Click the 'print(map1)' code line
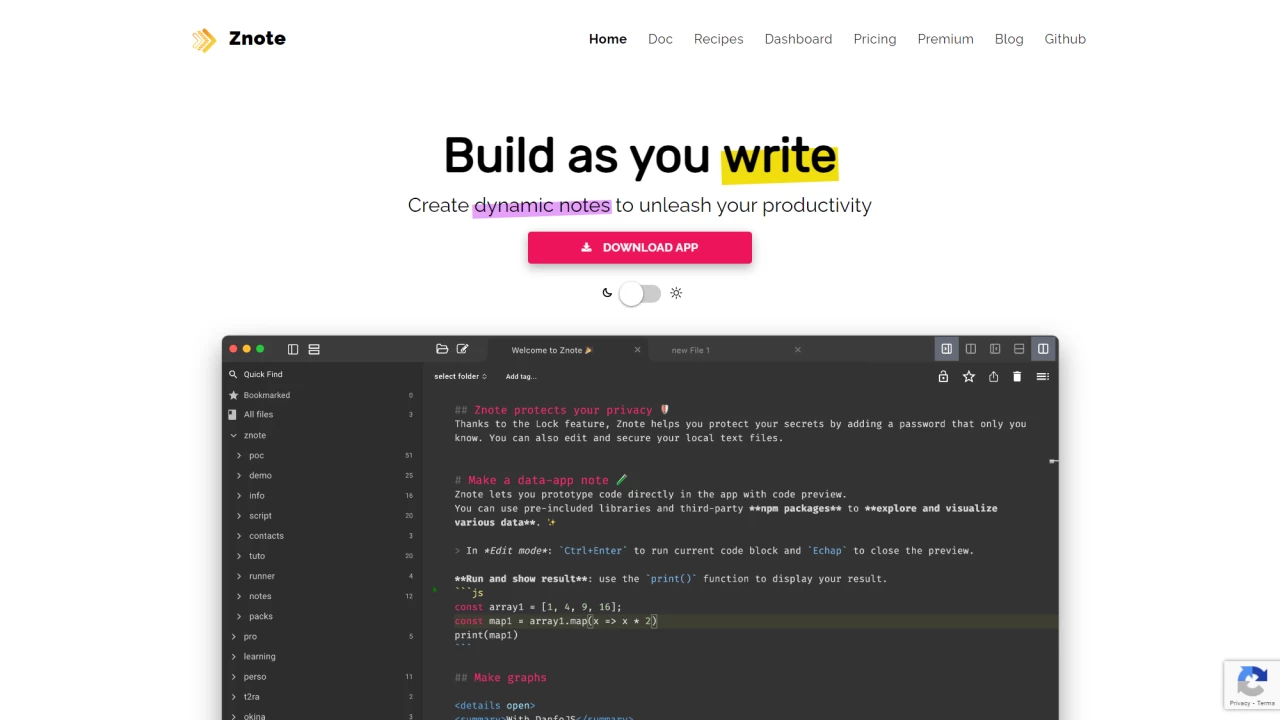Image resolution: width=1280 pixels, height=720 pixels. coord(486,635)
